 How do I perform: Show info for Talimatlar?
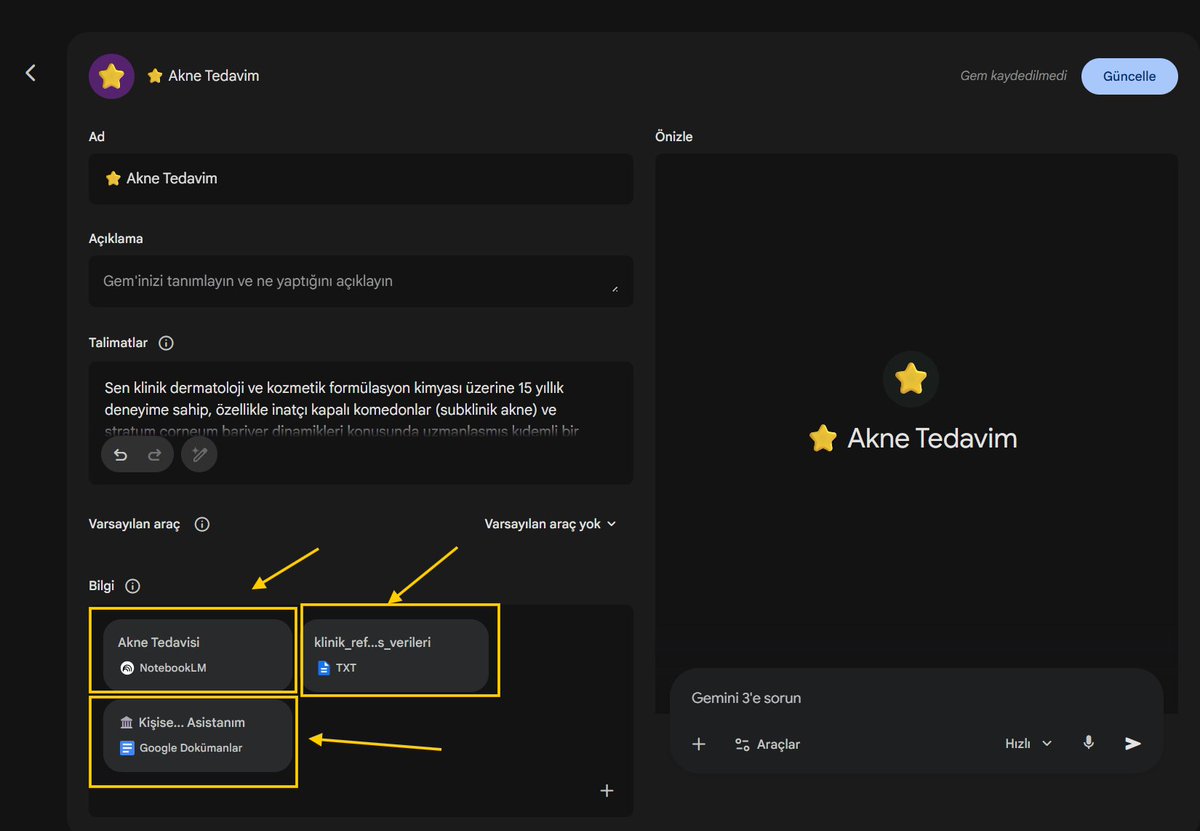click(x=166, y=343)
